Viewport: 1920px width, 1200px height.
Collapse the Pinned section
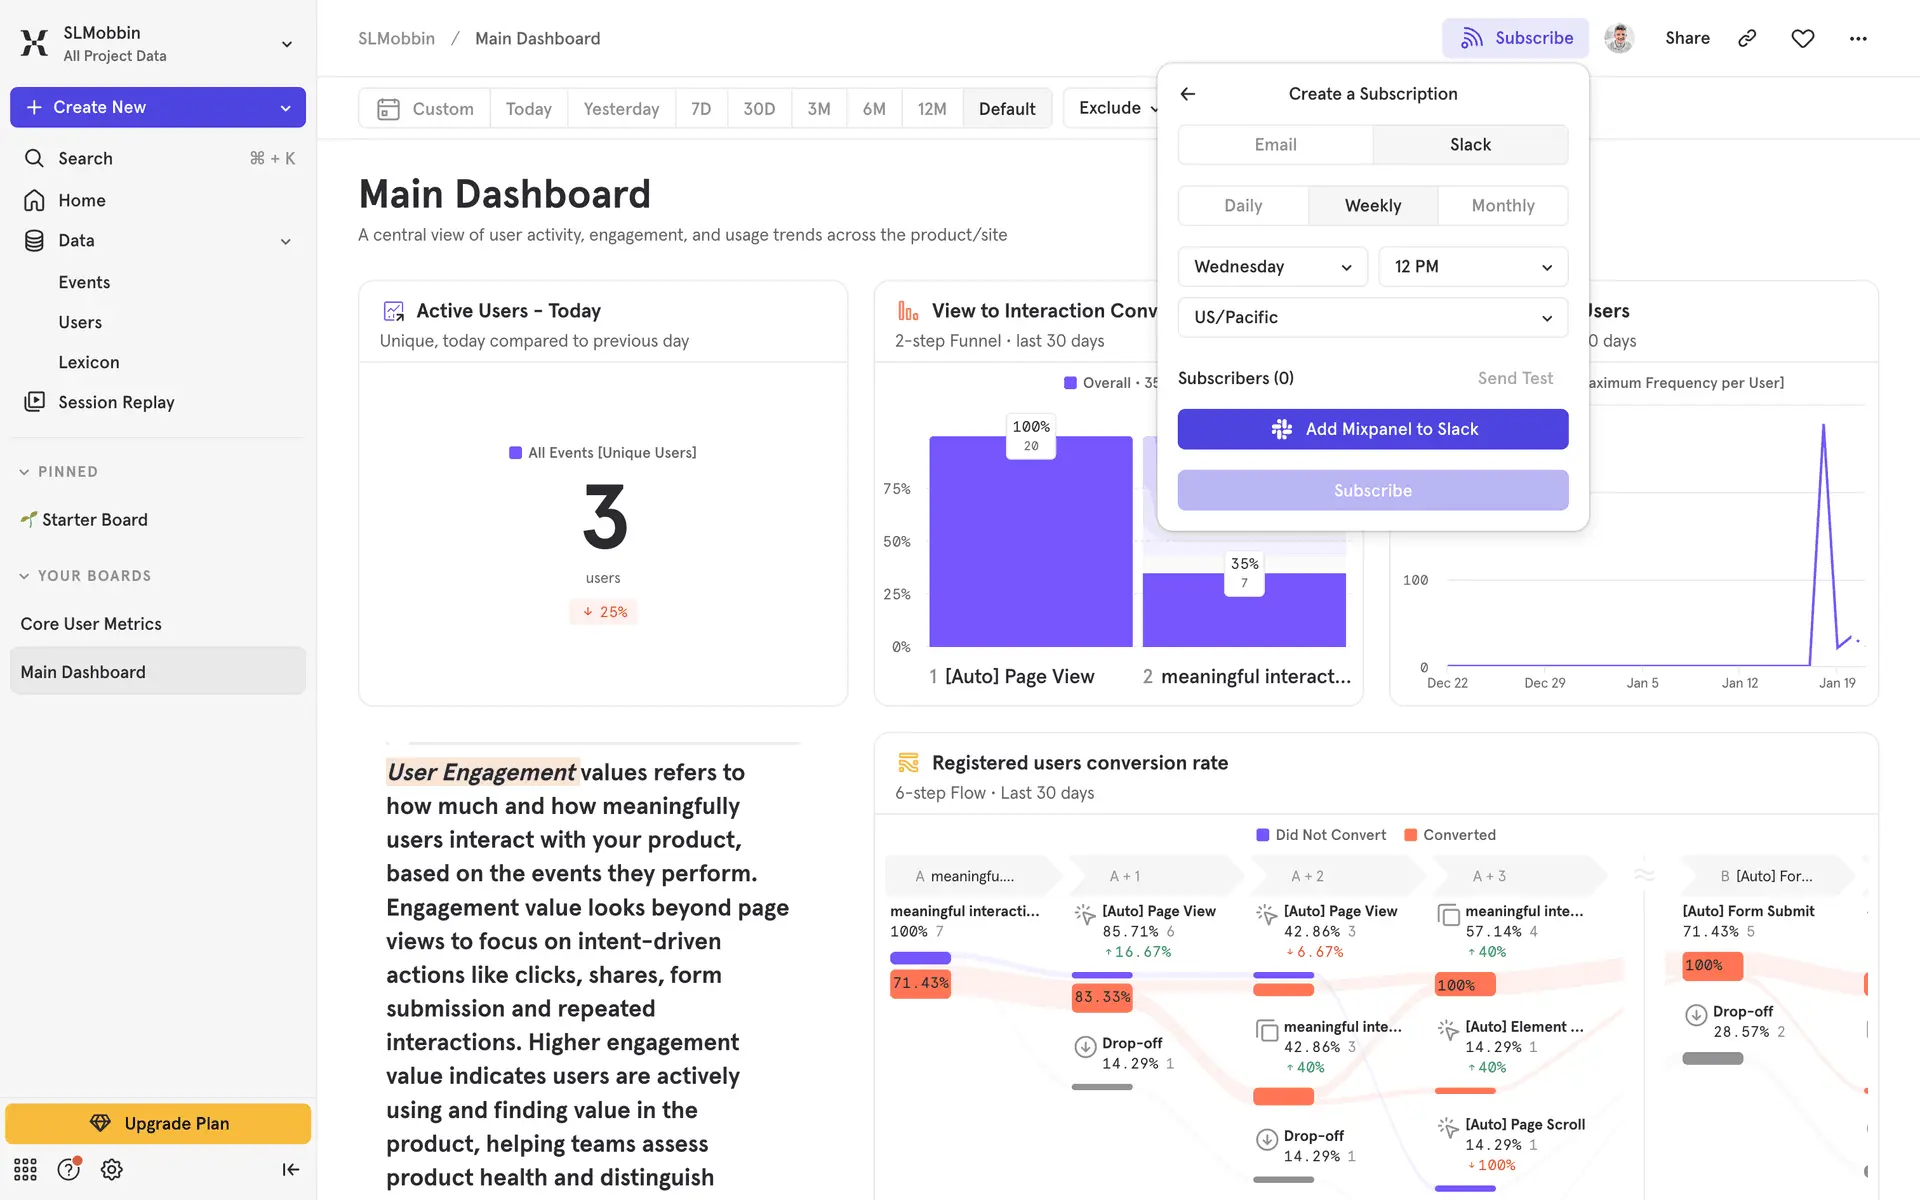click(x=24, y=472)
